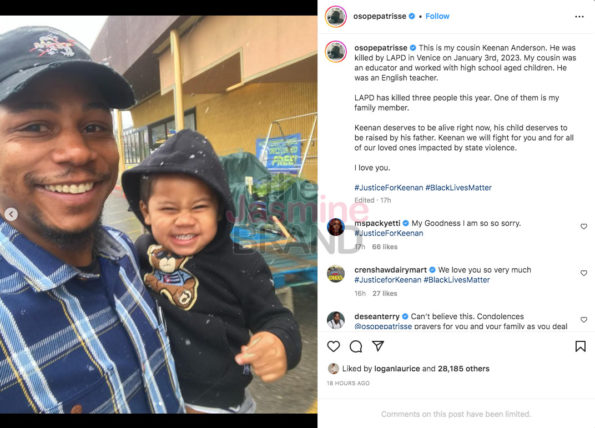Open the #BlackLivesMatter hashtag in caption
Screen dimensions: 595x428
click(458, 187)
